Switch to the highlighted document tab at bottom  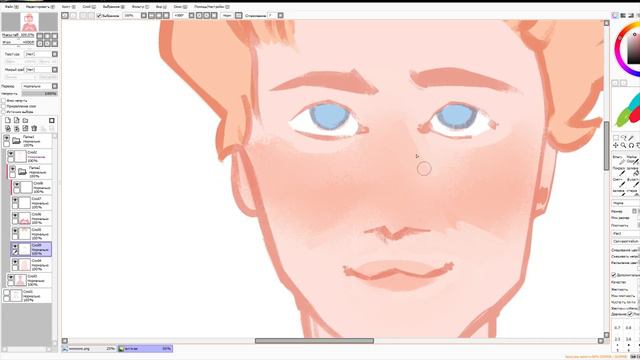pyautogui.click(x=145, y=349)
